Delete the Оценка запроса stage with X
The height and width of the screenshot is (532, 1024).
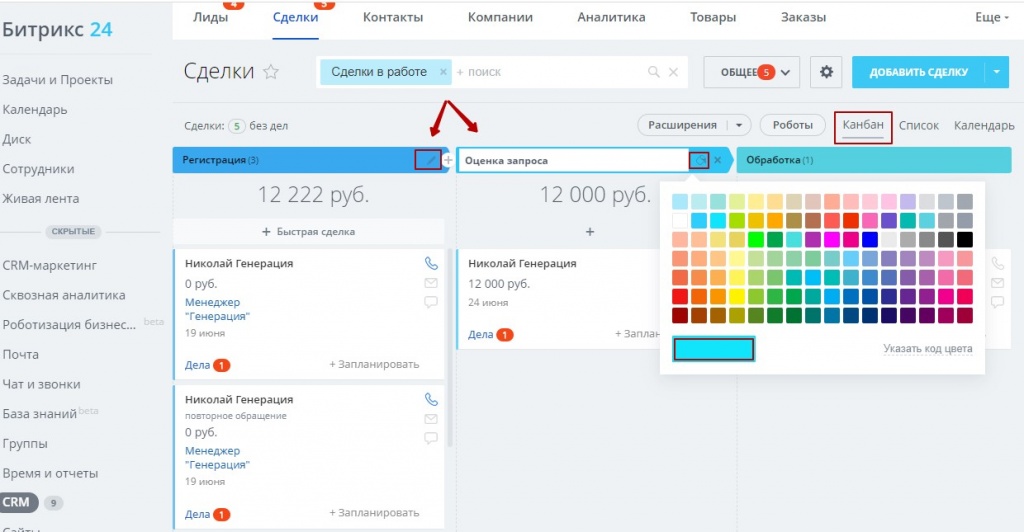[x=718, y=160]
